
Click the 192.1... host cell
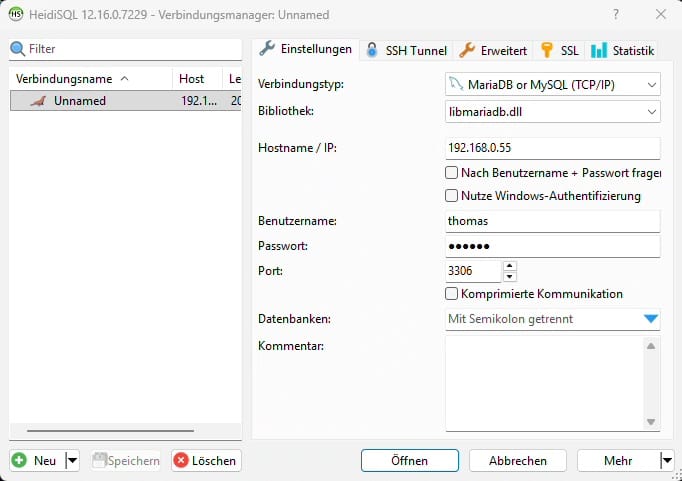coord(198,100)
